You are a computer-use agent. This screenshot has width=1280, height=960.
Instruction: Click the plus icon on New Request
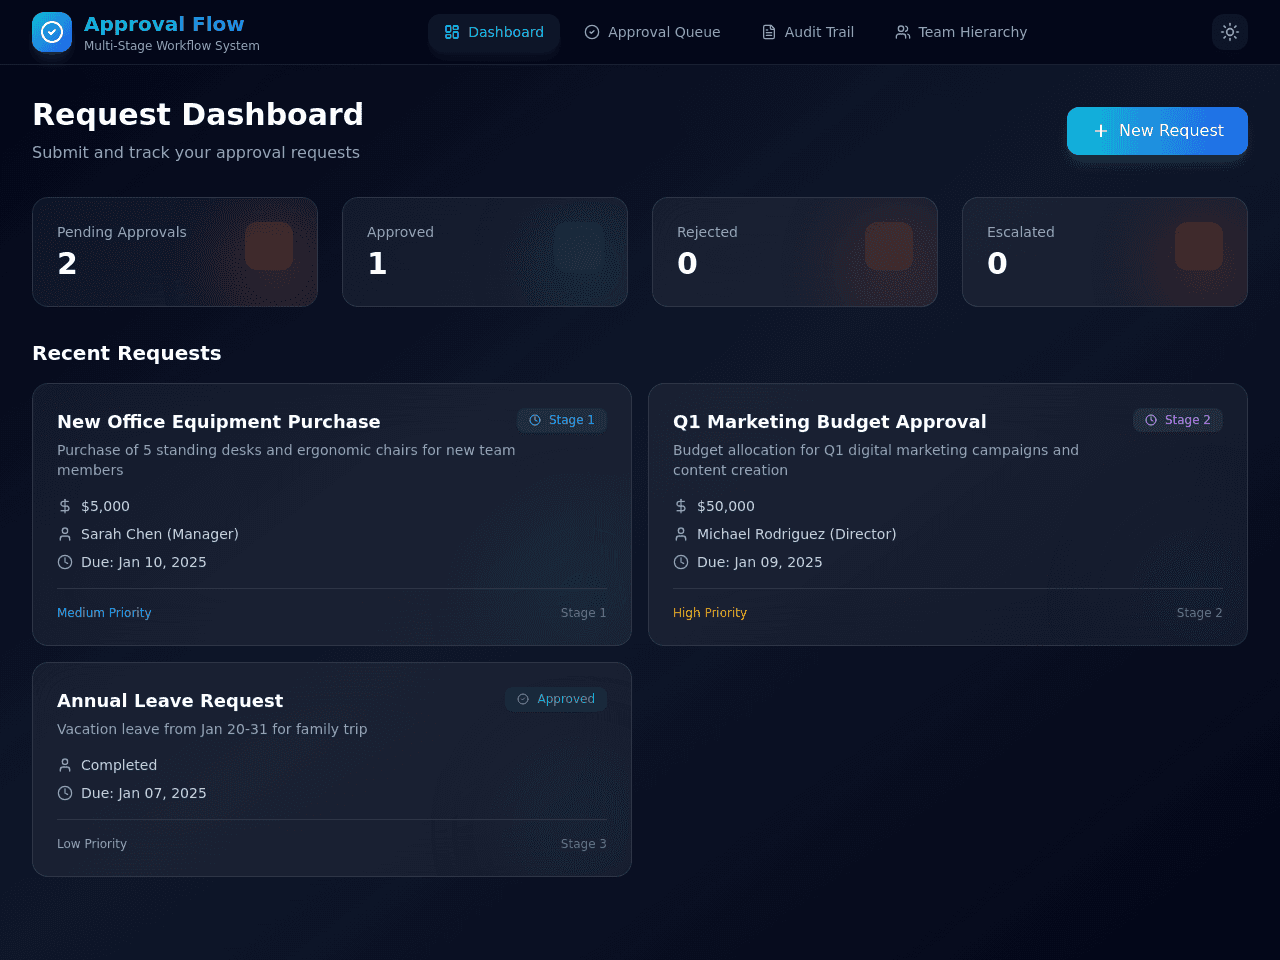click(1101, 131)
